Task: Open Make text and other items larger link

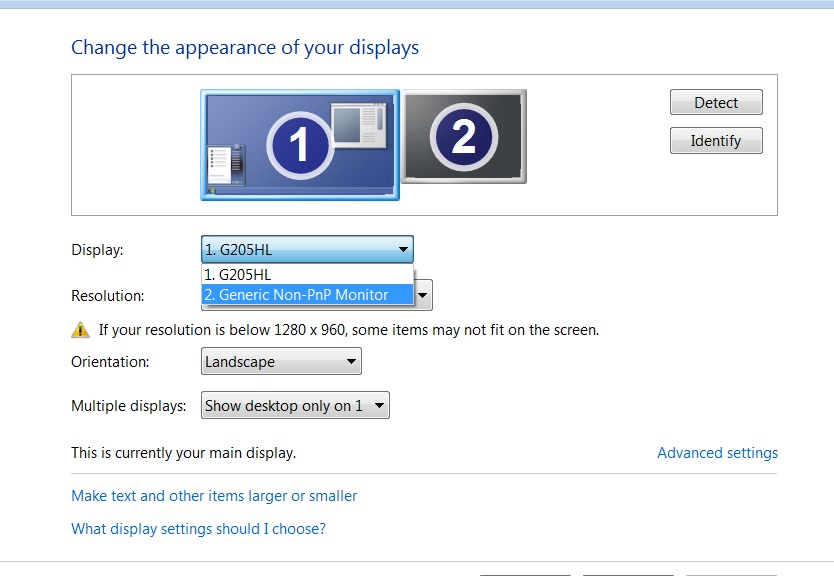Action: (214, 496)
